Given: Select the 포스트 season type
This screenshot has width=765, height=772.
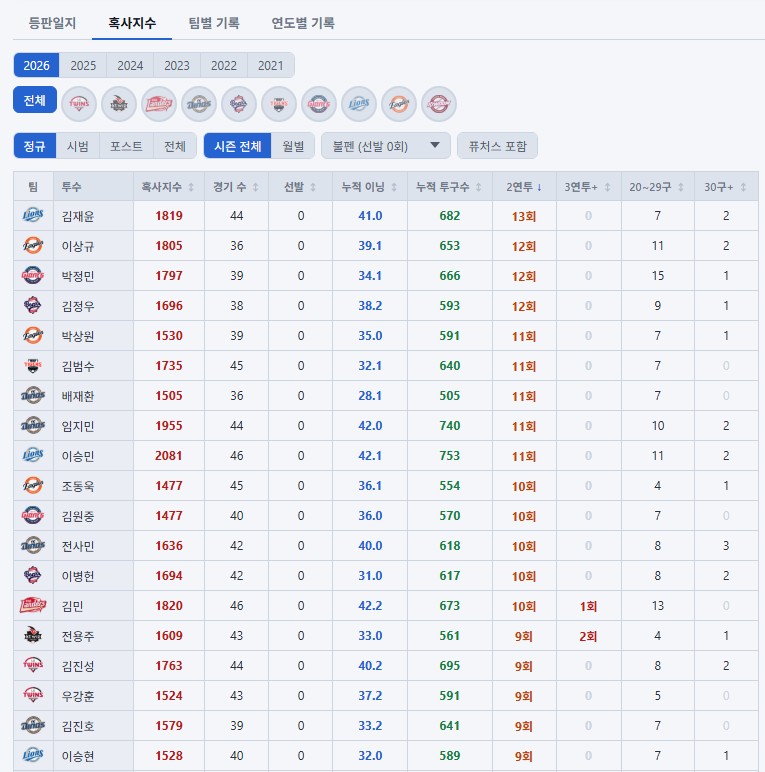Looking at the screenshot, I should 126,146.
